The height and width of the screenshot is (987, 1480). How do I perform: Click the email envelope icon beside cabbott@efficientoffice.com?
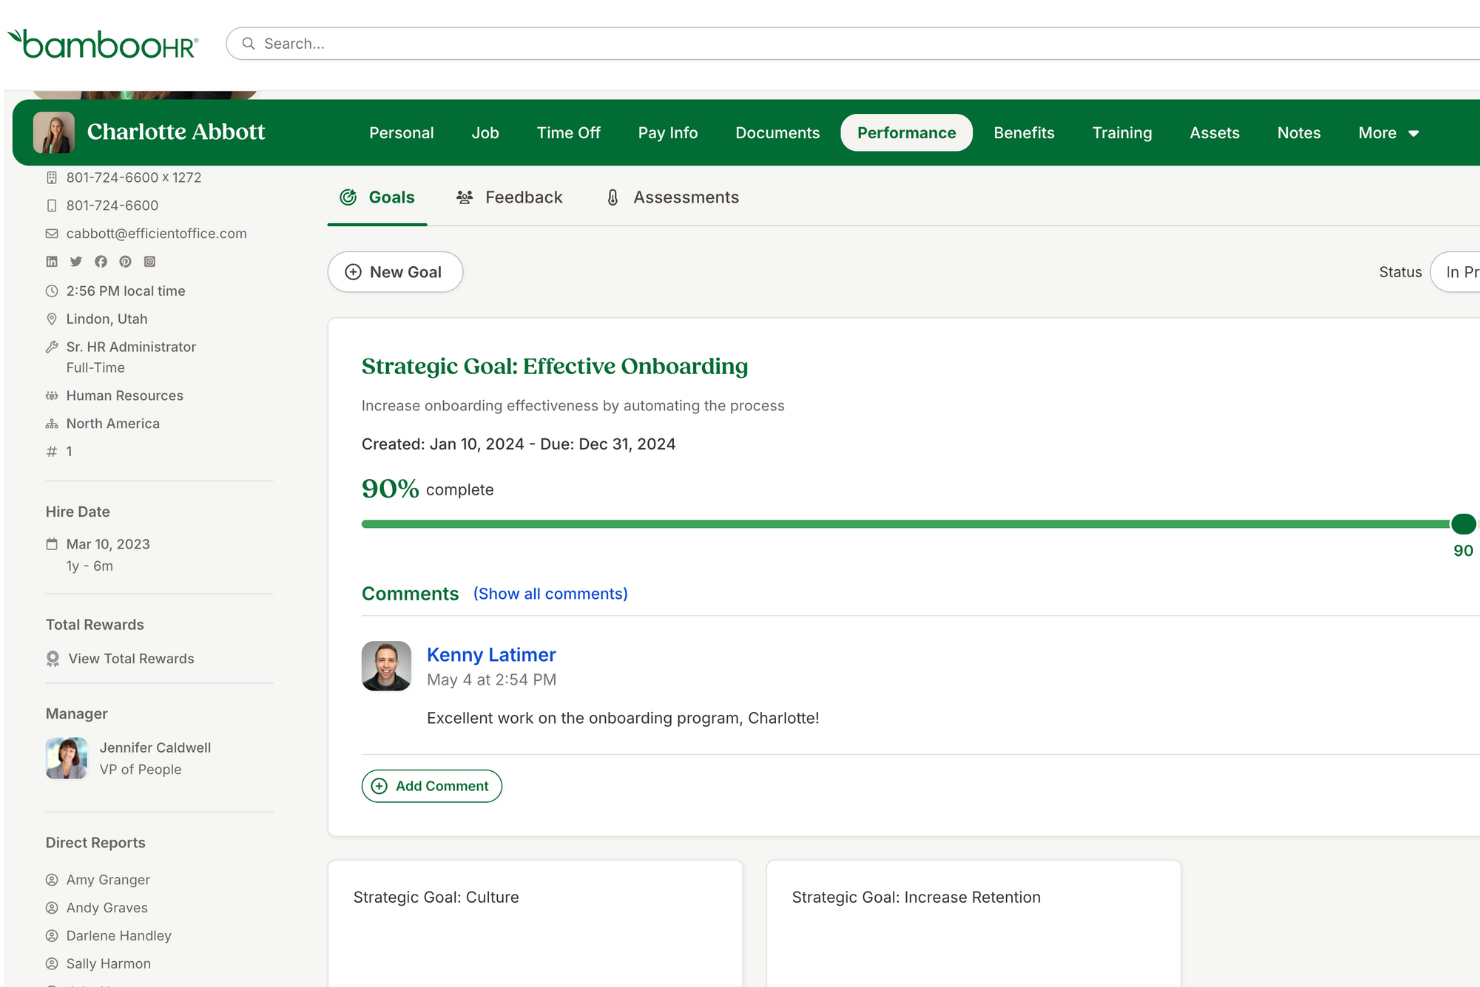[x=51, y=233]
